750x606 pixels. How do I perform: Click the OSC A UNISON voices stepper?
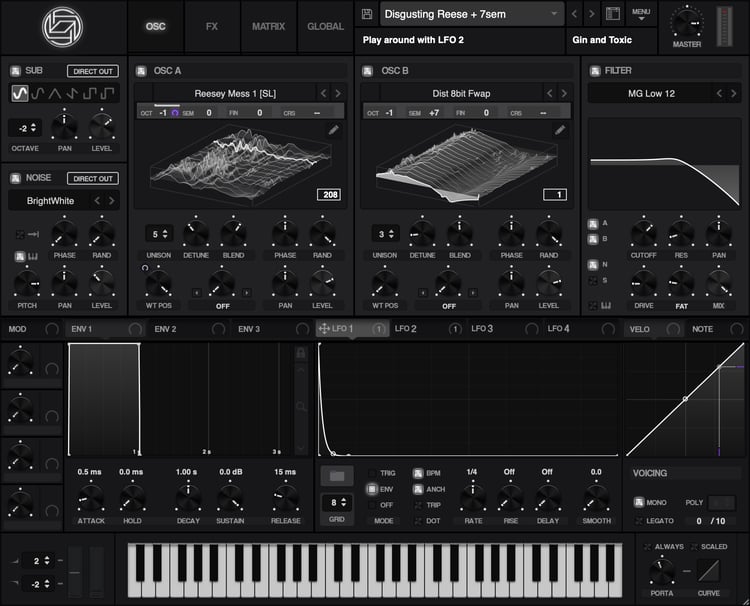pos(159,234)
